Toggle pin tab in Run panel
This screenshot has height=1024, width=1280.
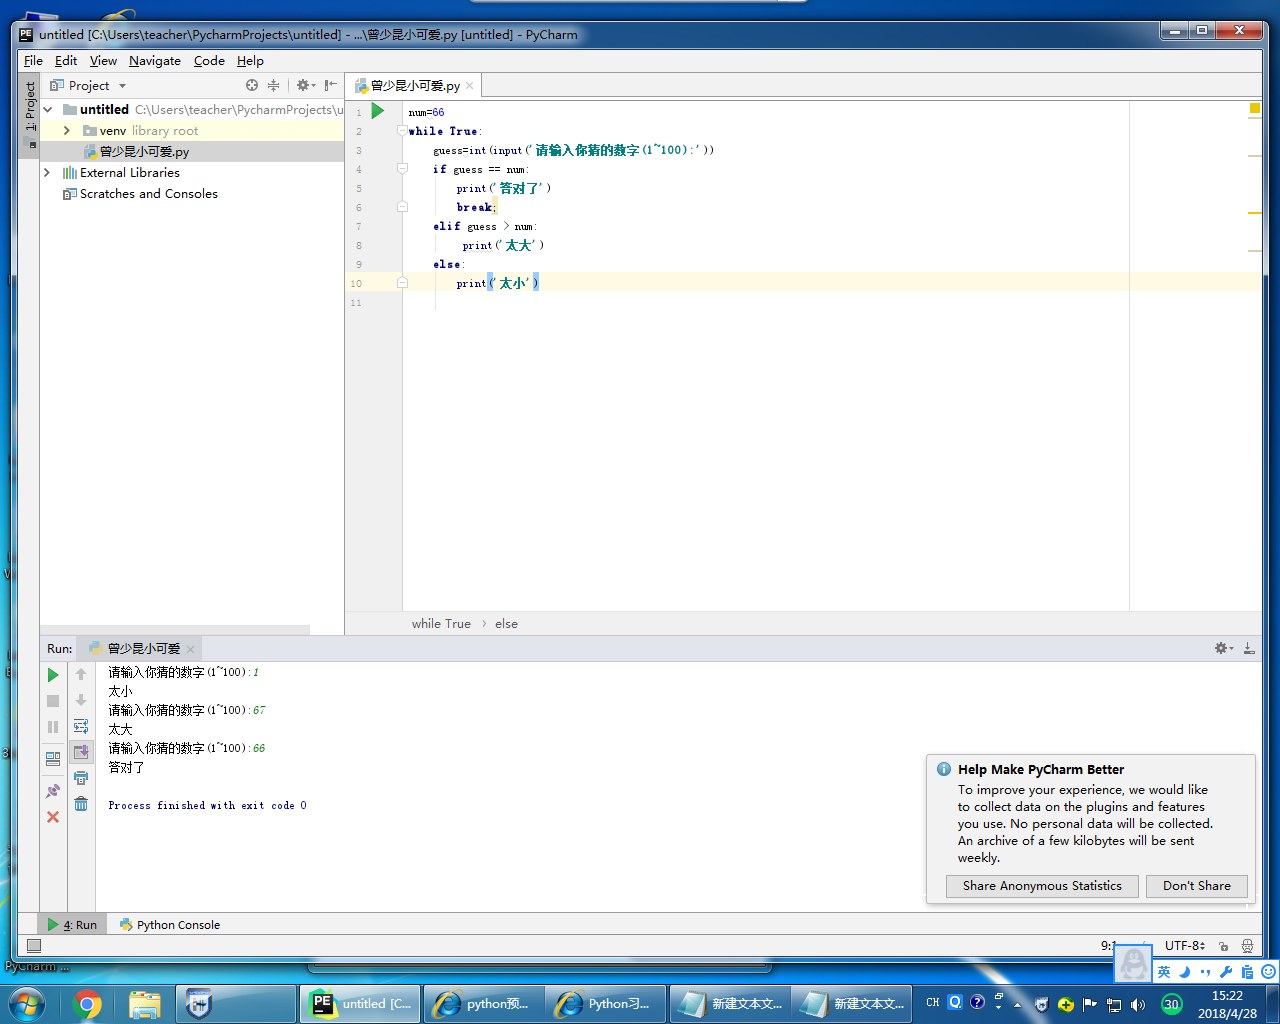click(53, 791)
